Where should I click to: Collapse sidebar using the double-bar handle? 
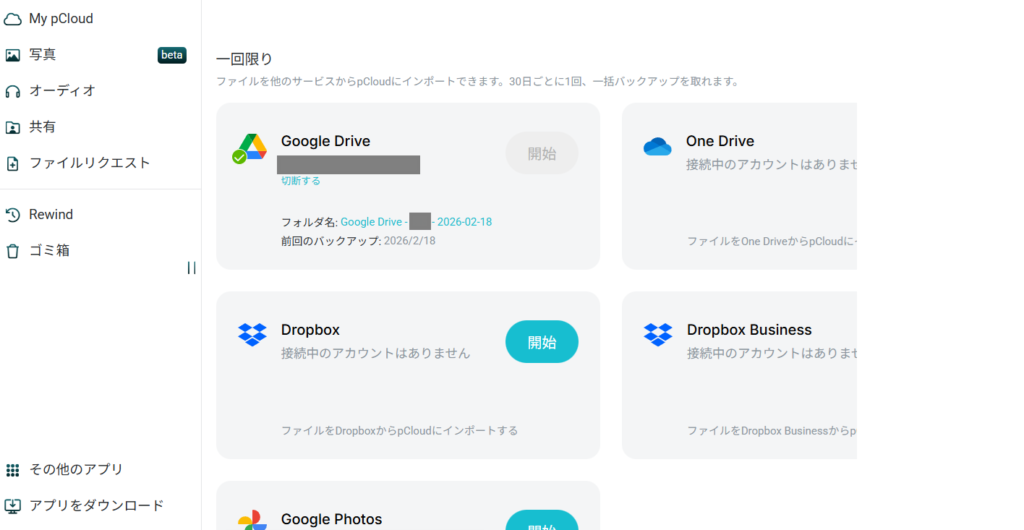[191, 268]
